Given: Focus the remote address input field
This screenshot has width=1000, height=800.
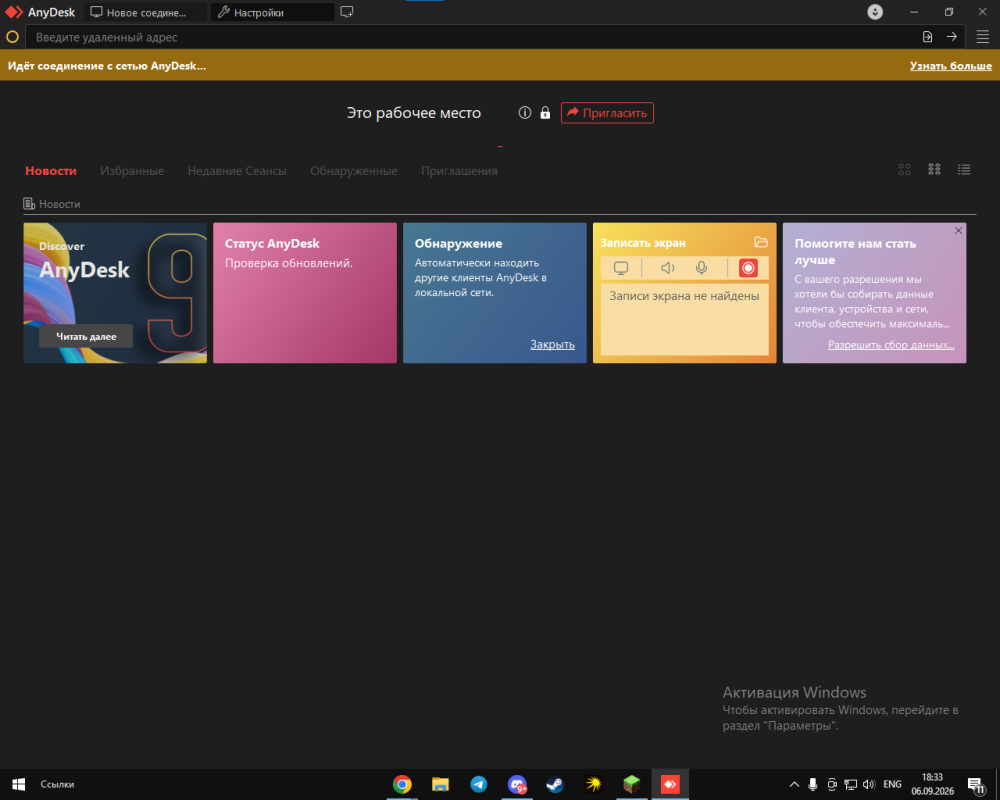Looking at the screenshot, I should (x=472, y=37).
